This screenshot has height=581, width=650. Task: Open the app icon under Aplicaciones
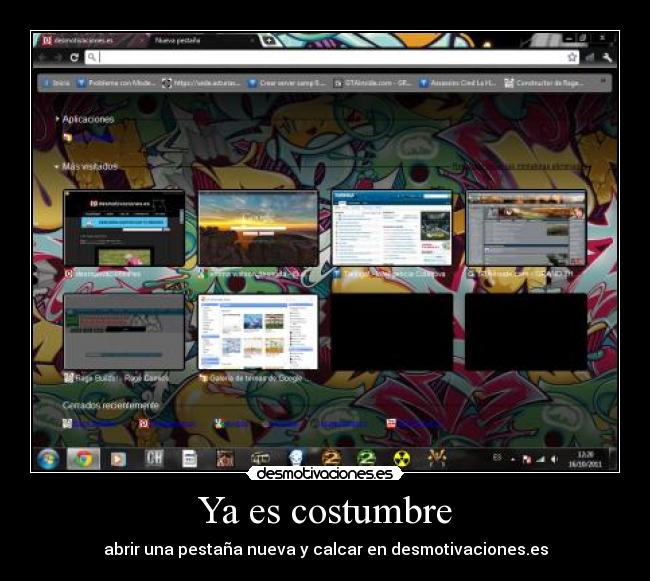[x=68, y=137]
